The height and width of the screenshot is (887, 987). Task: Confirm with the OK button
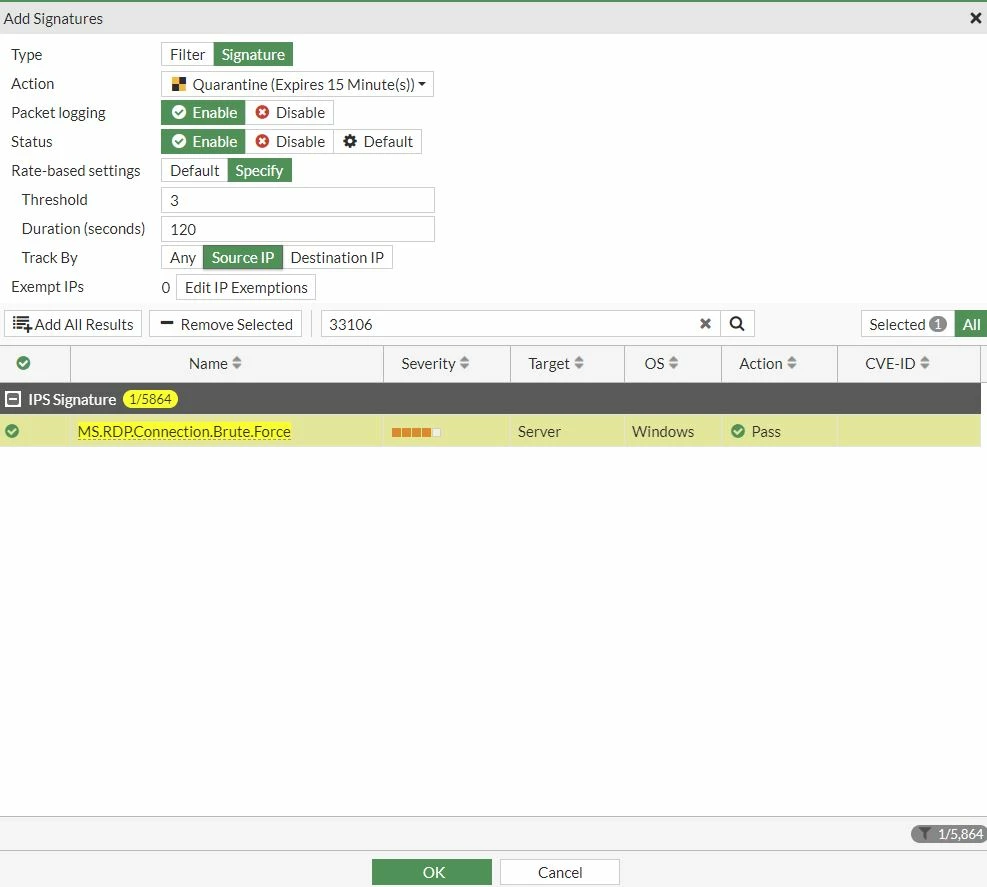432,872
